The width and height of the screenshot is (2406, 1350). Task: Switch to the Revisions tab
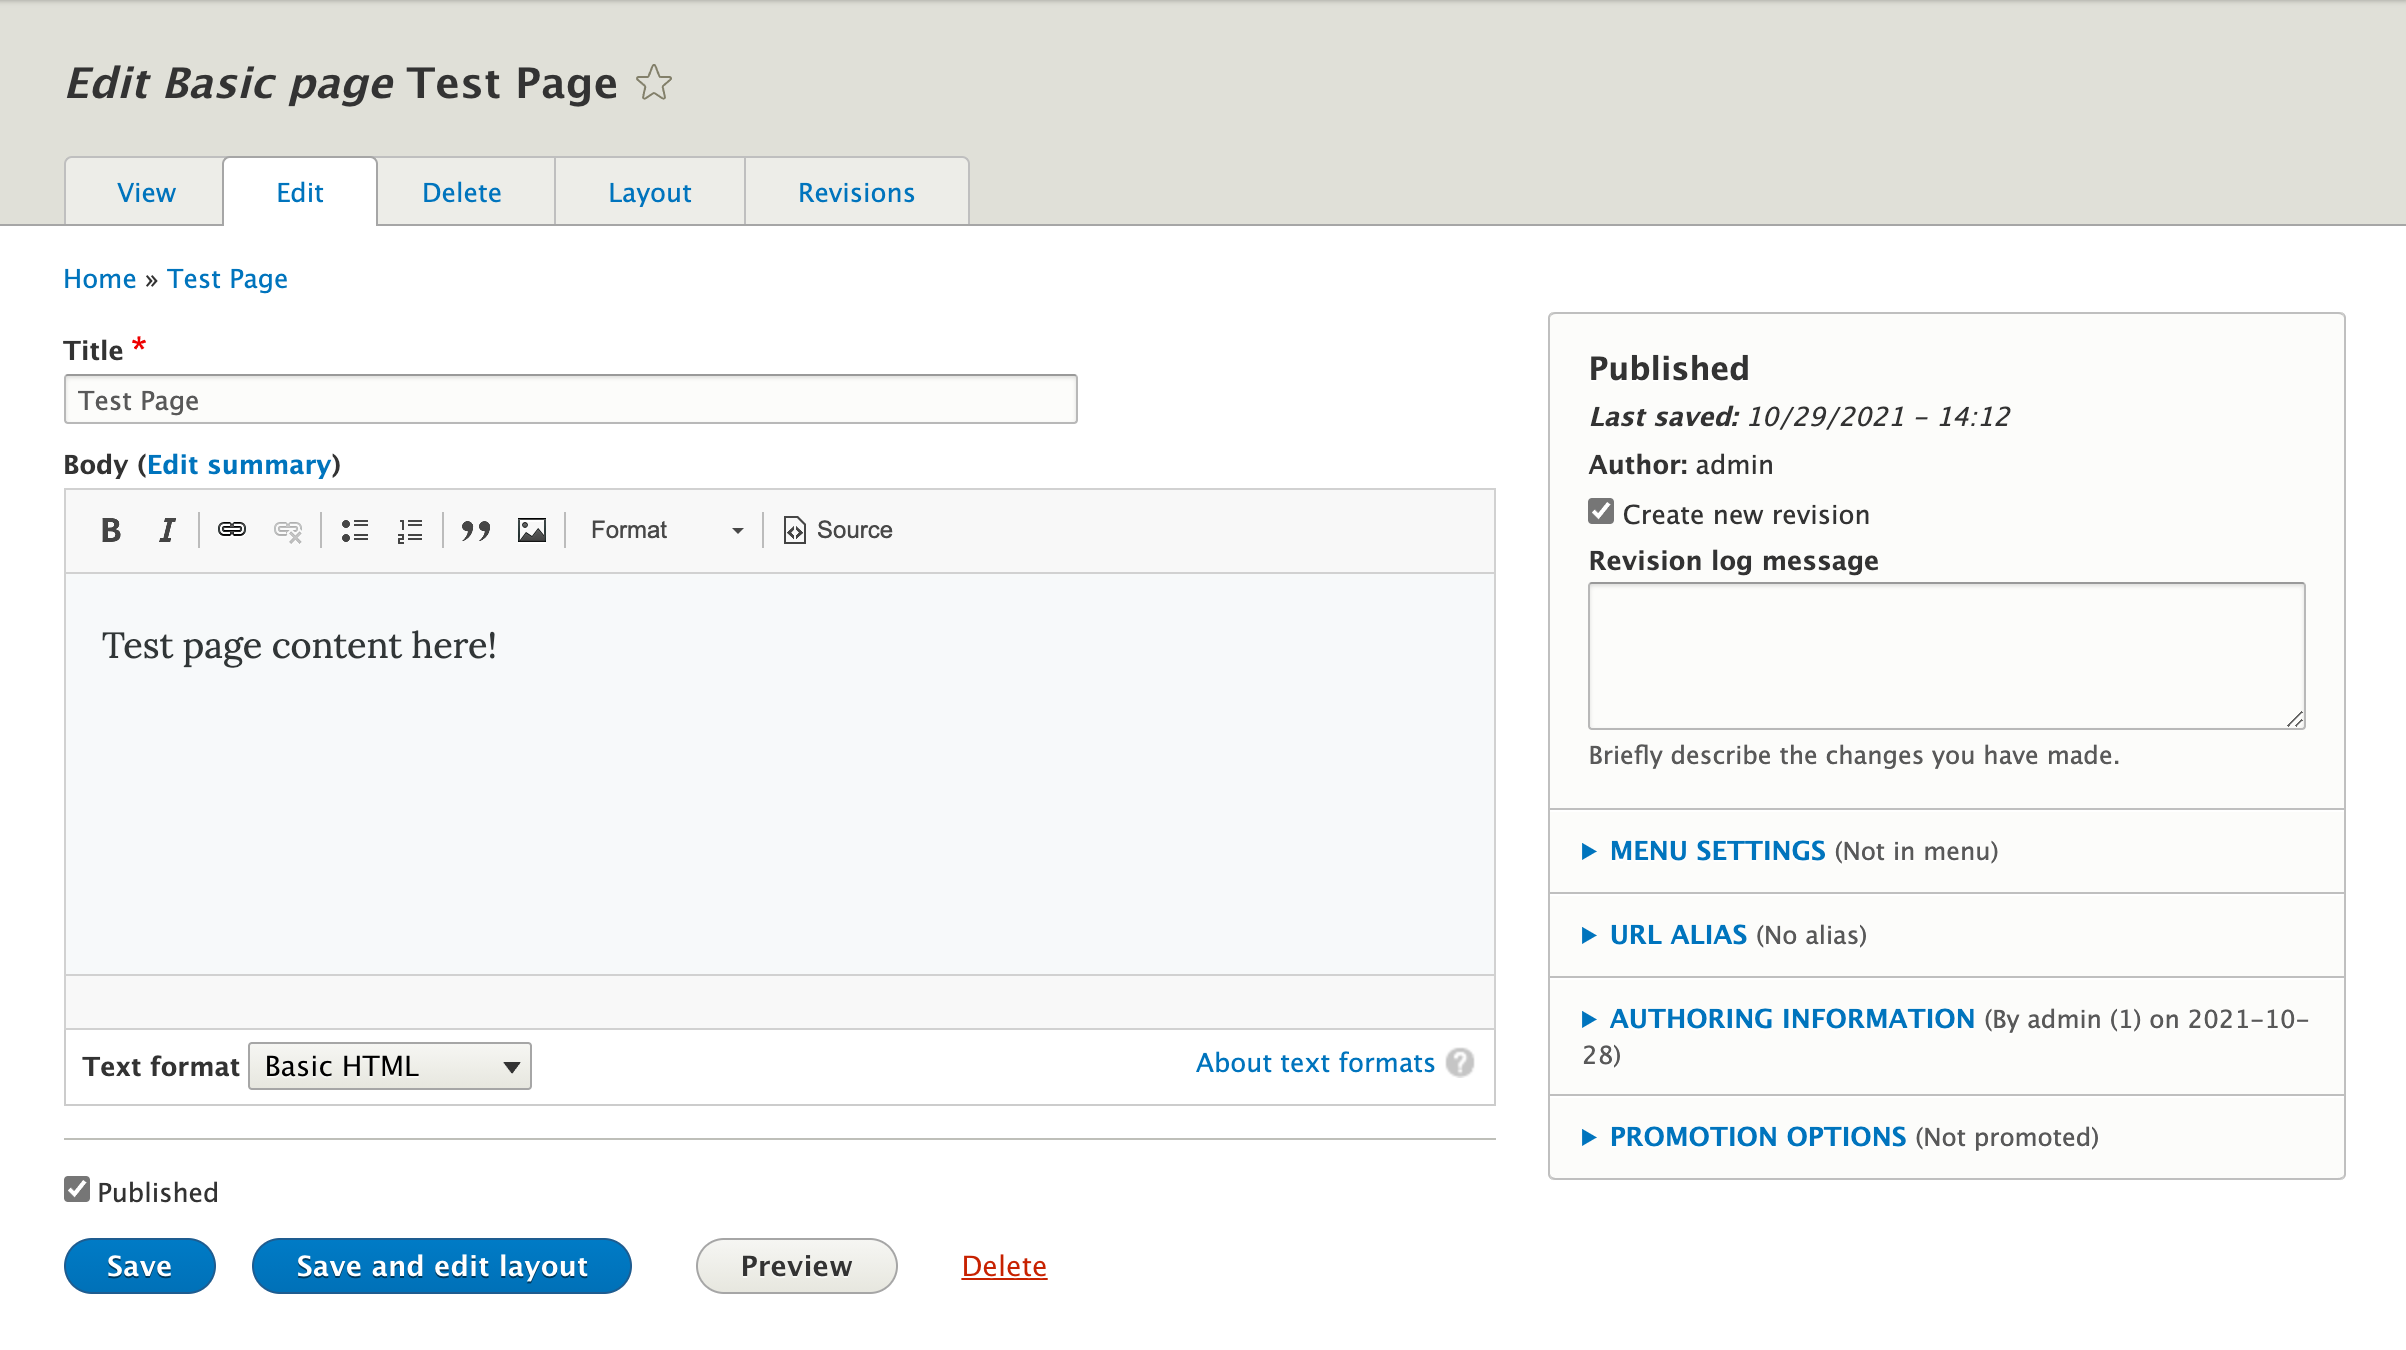point(856,192)
